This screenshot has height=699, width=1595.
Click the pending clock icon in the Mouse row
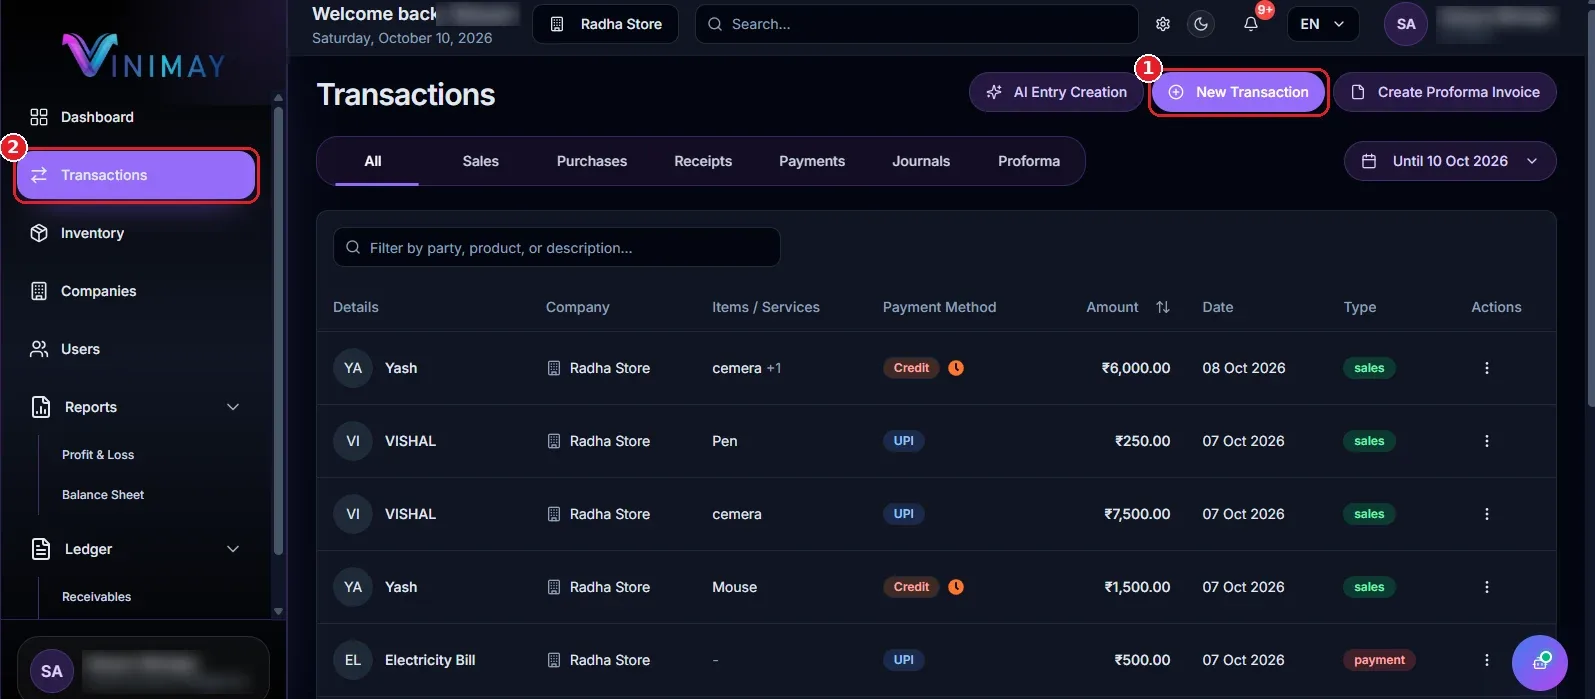pyautogui.click(x=956, y=587)
